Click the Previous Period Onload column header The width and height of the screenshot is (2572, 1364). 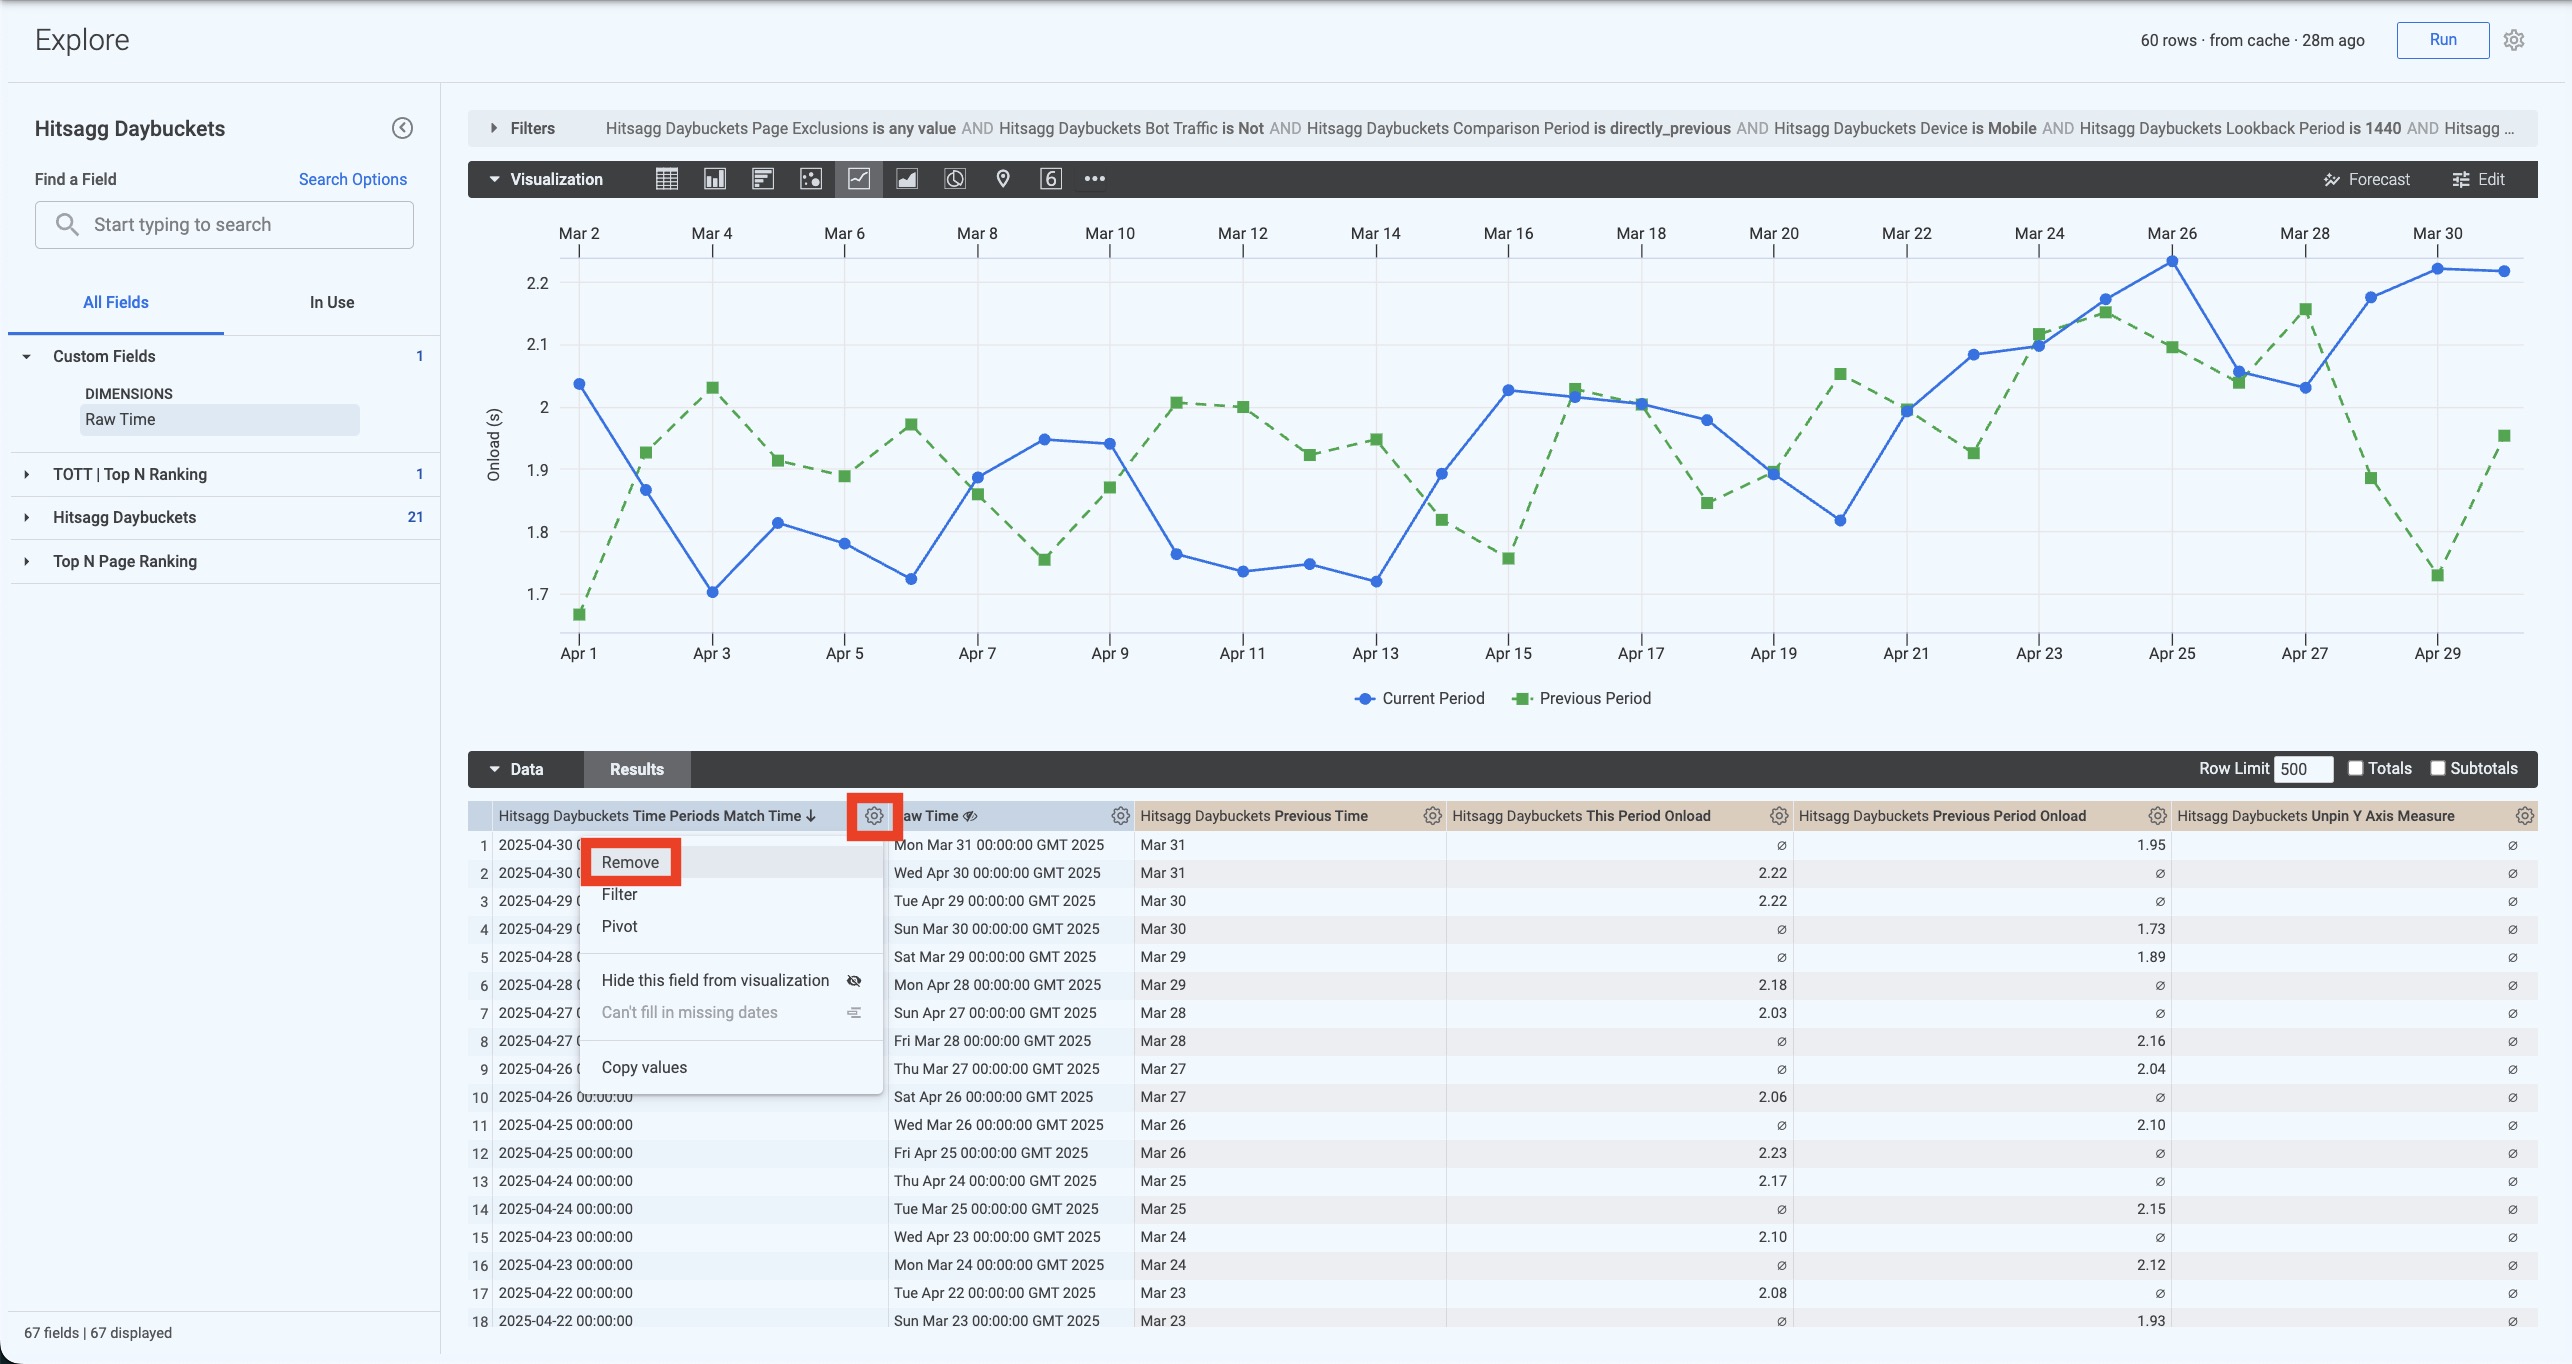1942,816
